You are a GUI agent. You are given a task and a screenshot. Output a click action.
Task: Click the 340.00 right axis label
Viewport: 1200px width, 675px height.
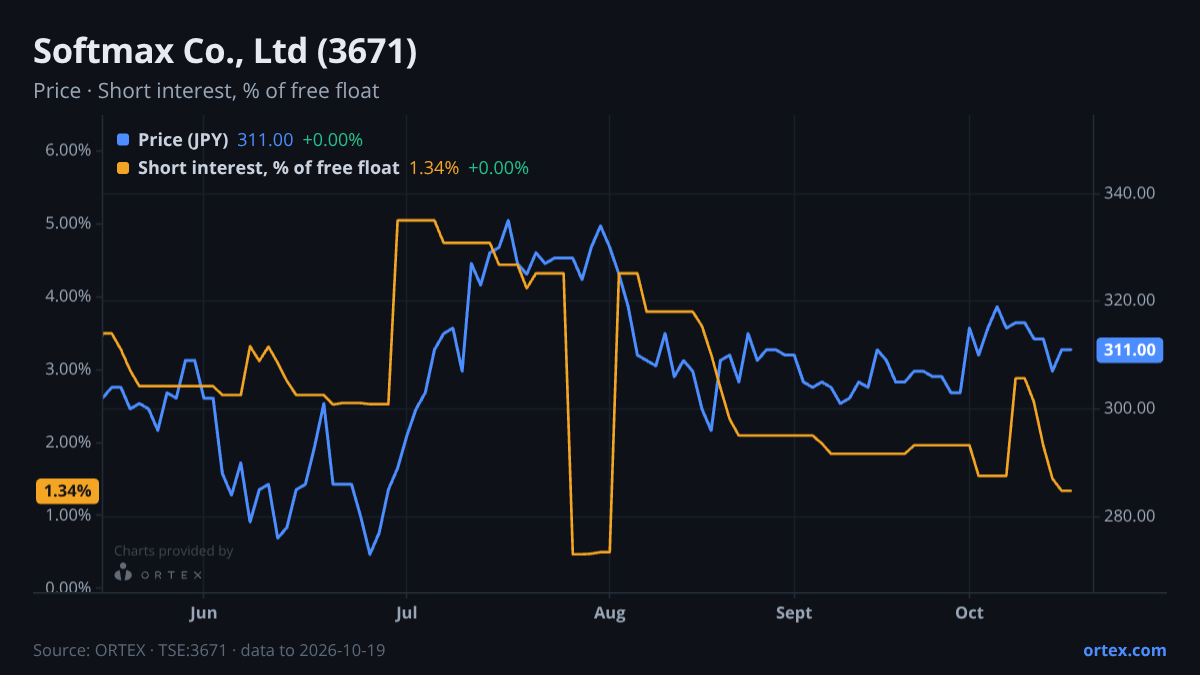(x=1129, y=193)
